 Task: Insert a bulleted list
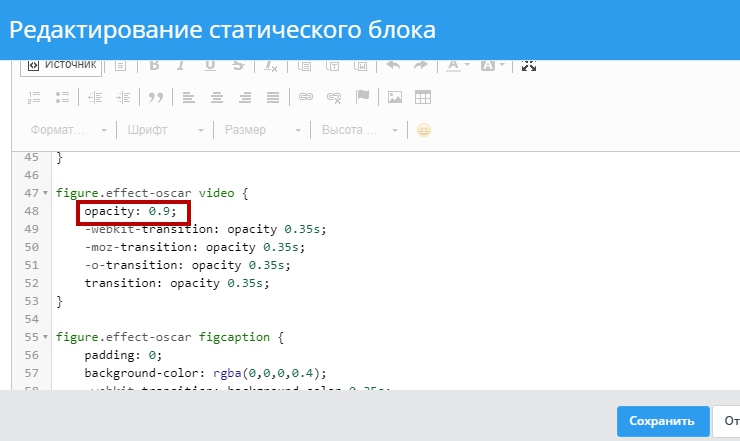pos(62,97)
